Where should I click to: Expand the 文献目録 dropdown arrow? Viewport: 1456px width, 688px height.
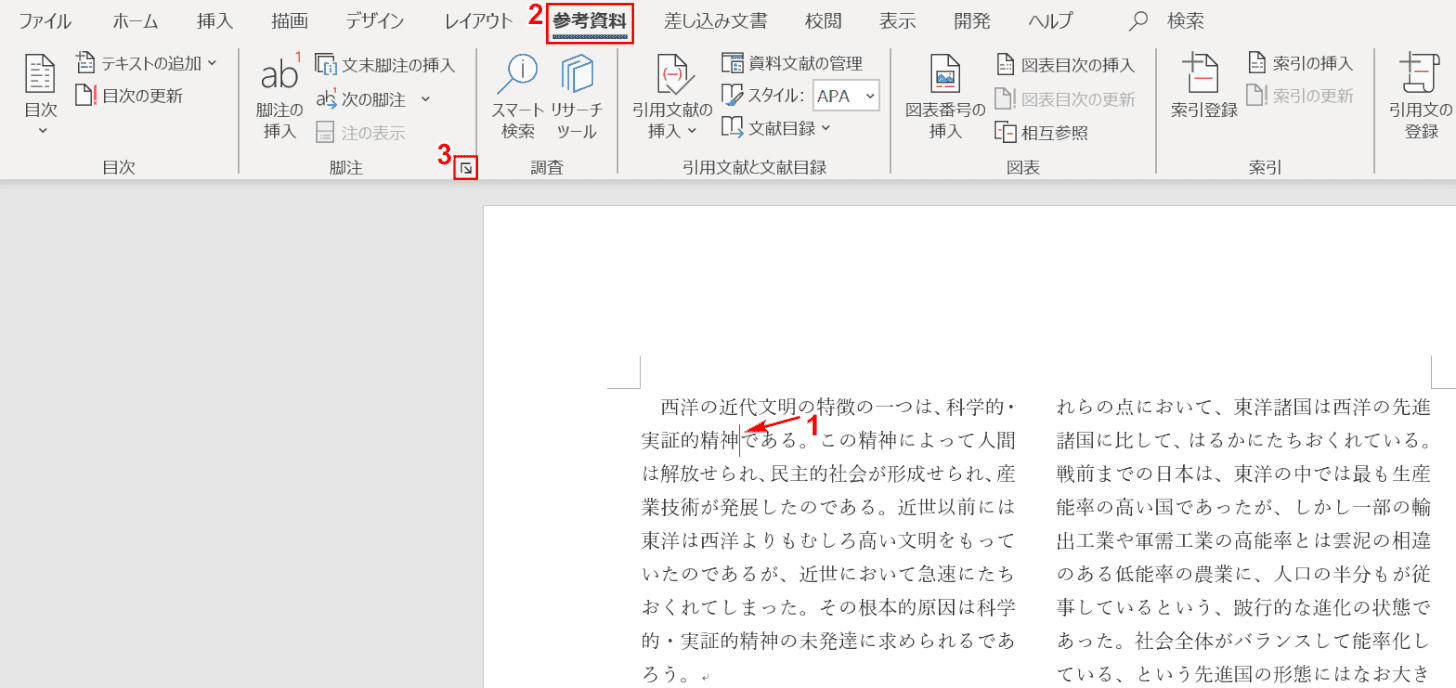tap(826, 128)
